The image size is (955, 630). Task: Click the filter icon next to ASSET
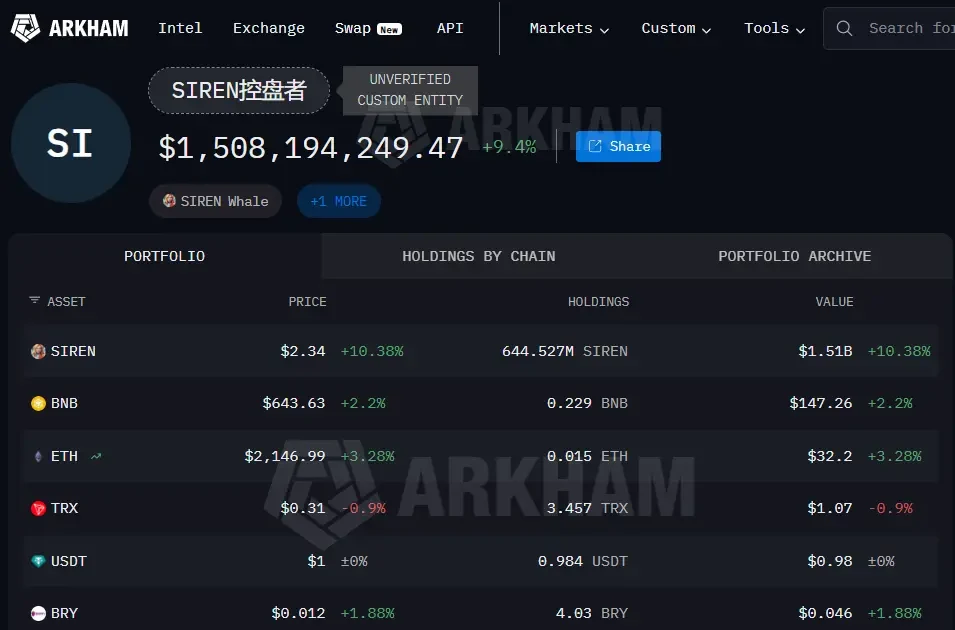click(x=35, y=300)
